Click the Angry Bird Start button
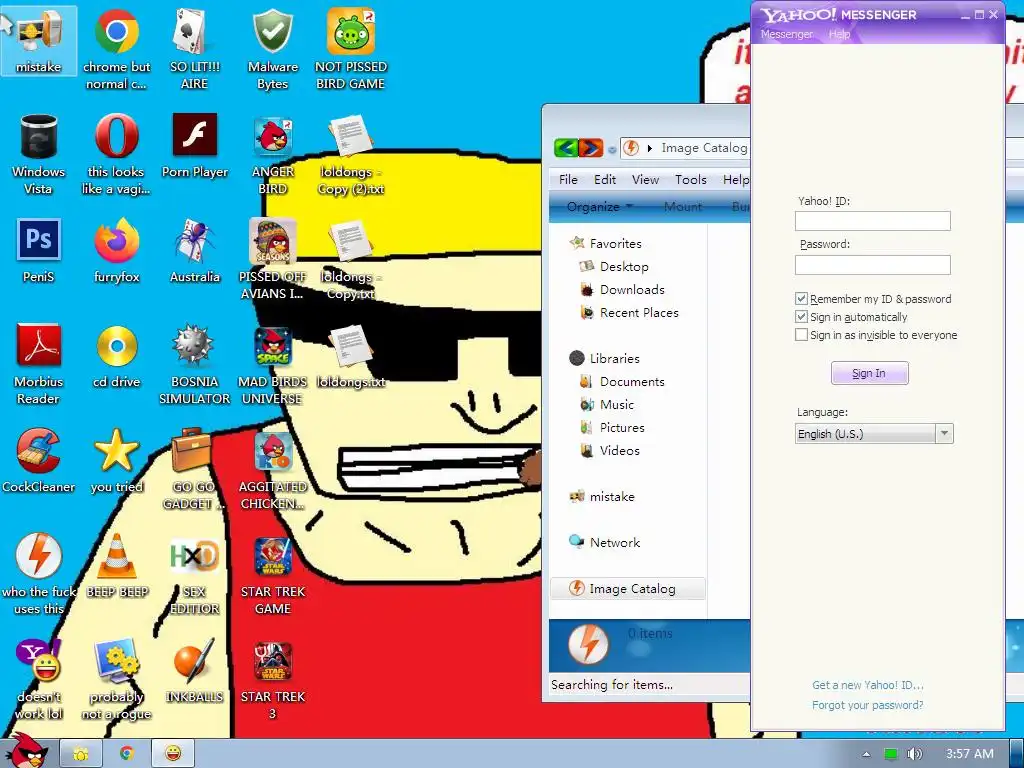Screen dimensions: 1024x768 point(25,751)
